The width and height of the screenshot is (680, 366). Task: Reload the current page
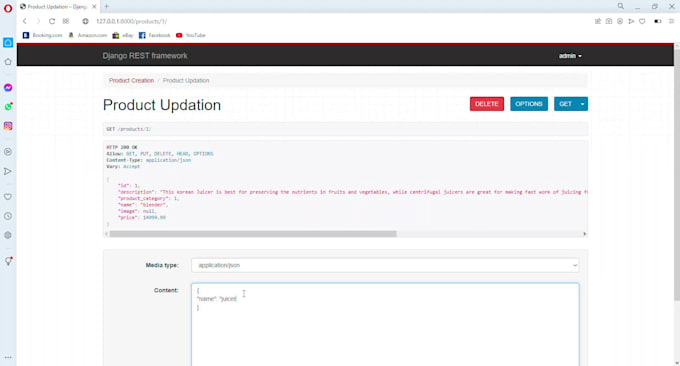tap(52, 21)
